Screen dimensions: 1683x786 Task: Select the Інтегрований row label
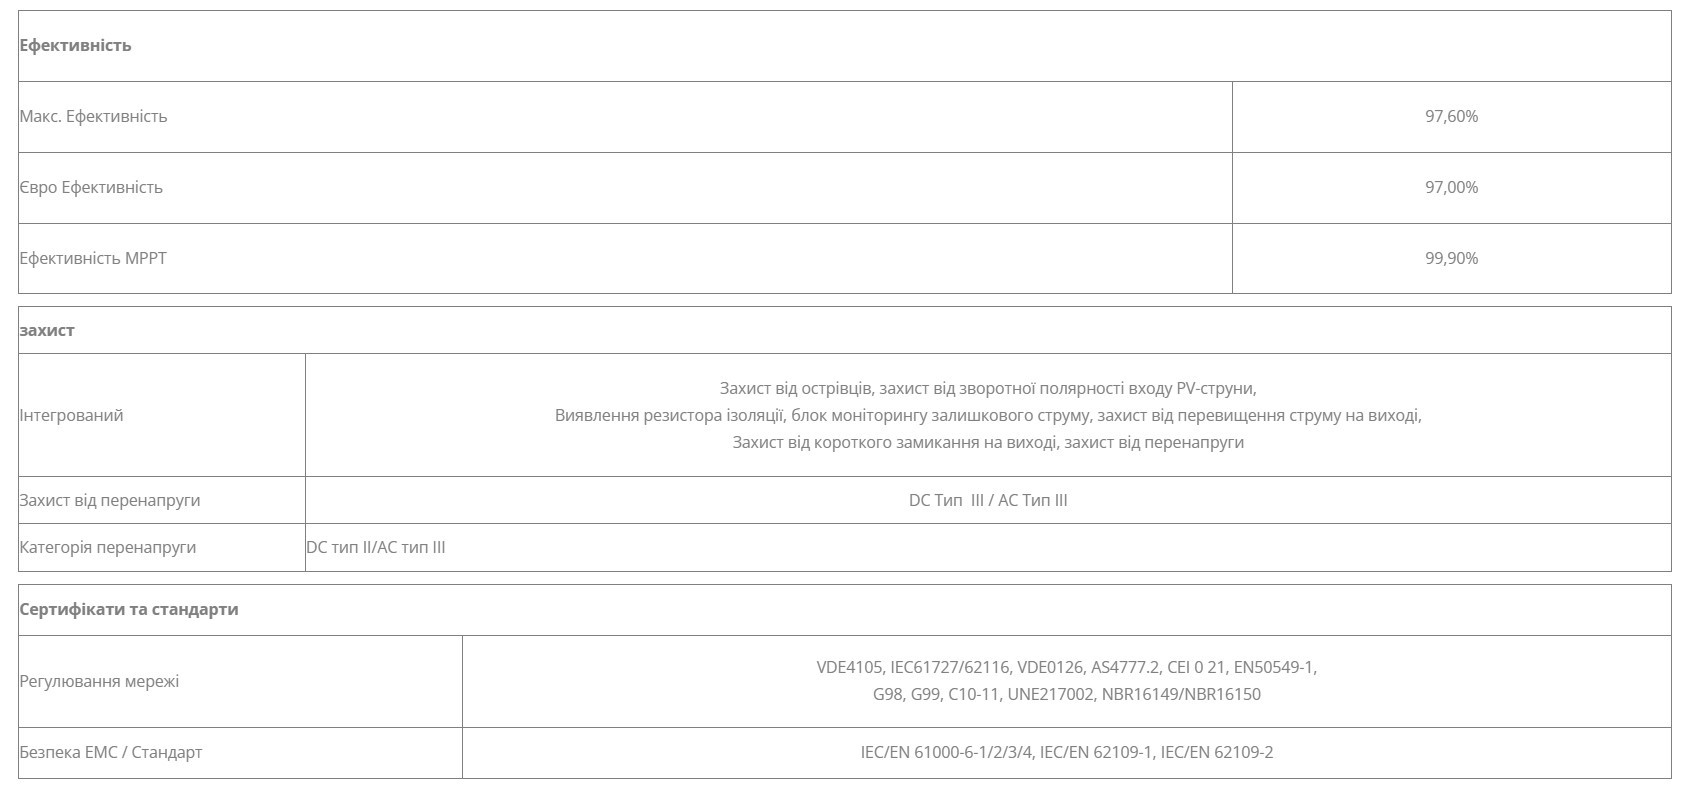point(71,415)
